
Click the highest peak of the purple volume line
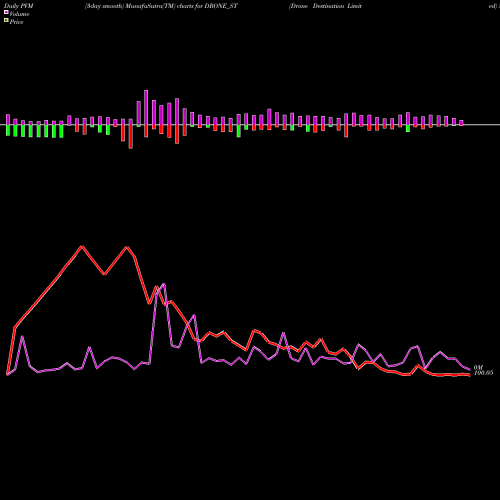[x=164, y=284]
